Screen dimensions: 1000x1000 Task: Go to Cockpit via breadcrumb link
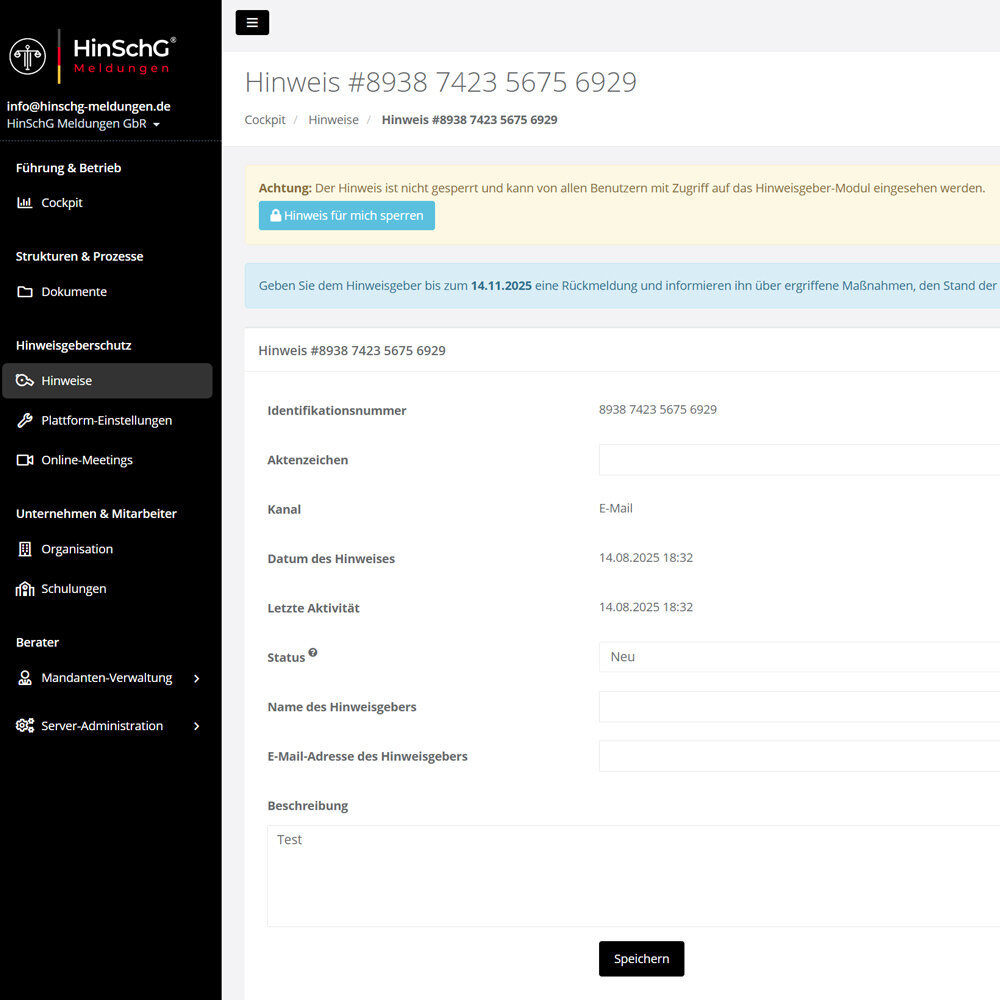(x=265, y=120)
